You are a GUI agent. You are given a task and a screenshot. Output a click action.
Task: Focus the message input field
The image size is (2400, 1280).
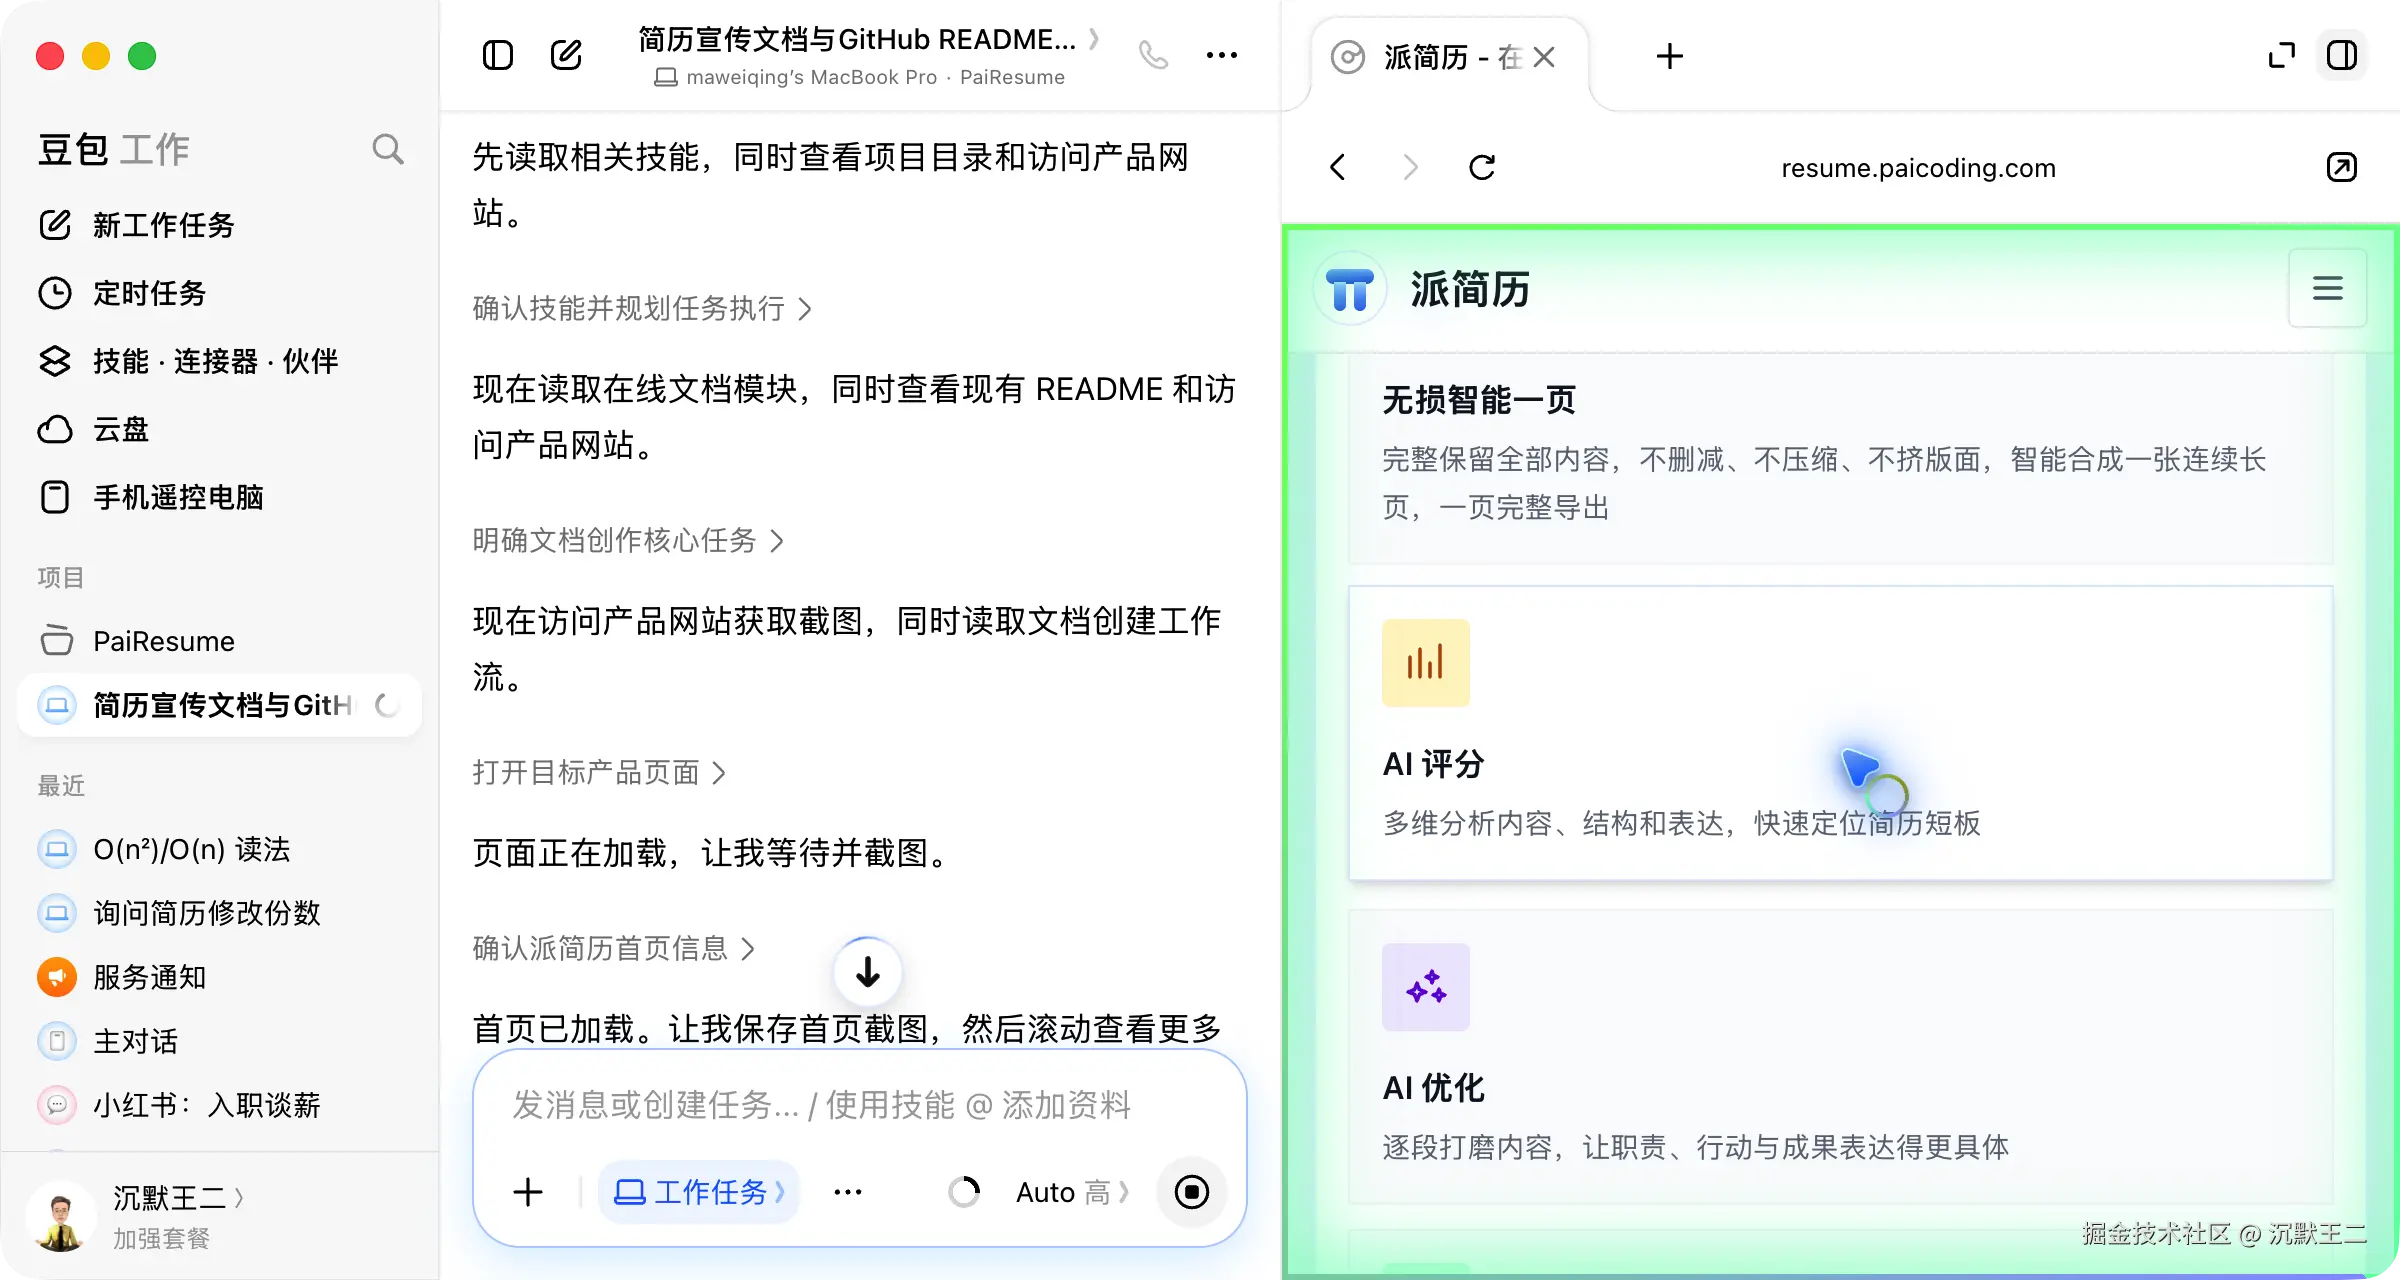coord(858,1105)
